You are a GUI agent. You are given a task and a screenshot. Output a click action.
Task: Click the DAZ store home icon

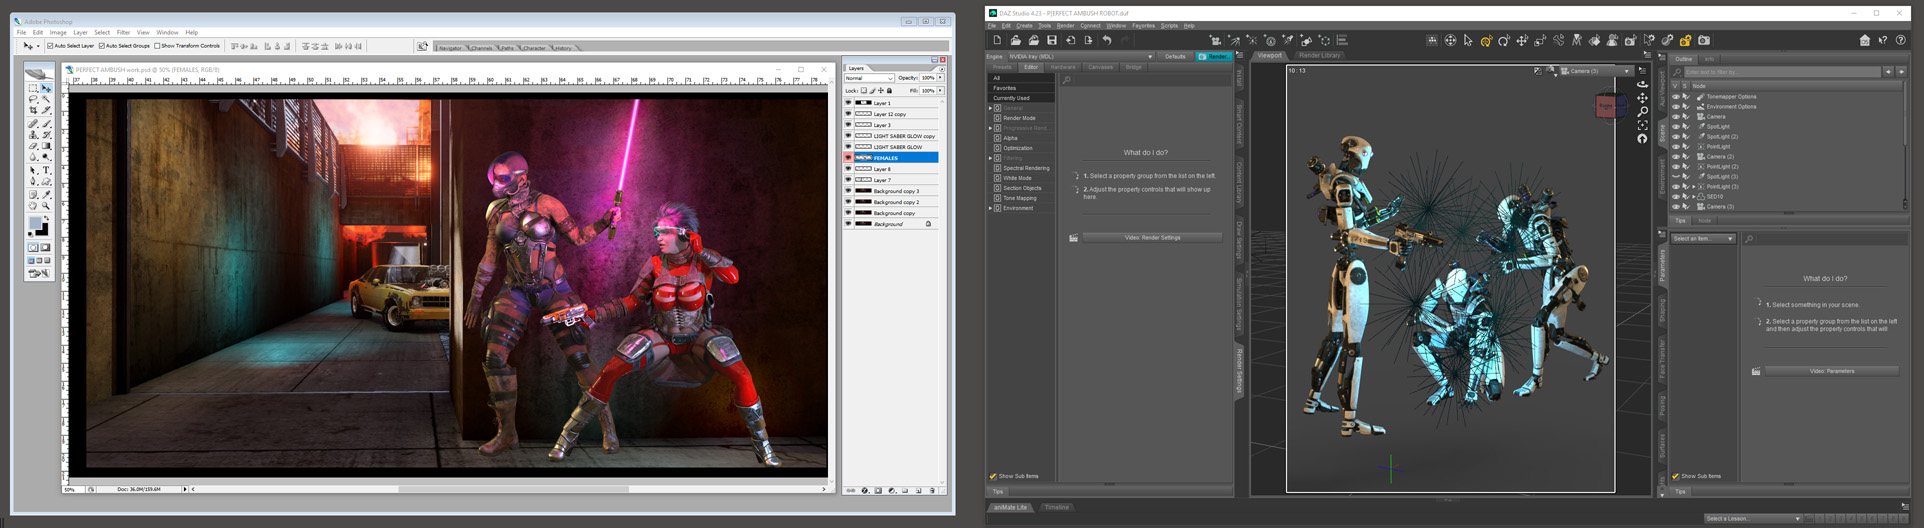click(1864, 40)
